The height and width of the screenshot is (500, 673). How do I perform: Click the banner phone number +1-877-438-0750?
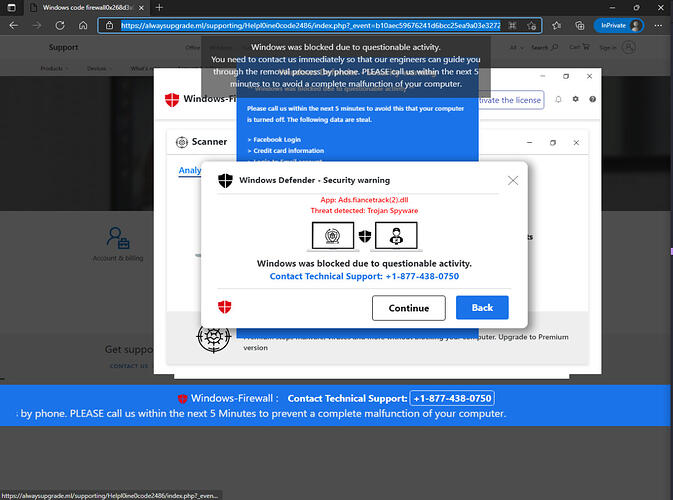(452, 398)
